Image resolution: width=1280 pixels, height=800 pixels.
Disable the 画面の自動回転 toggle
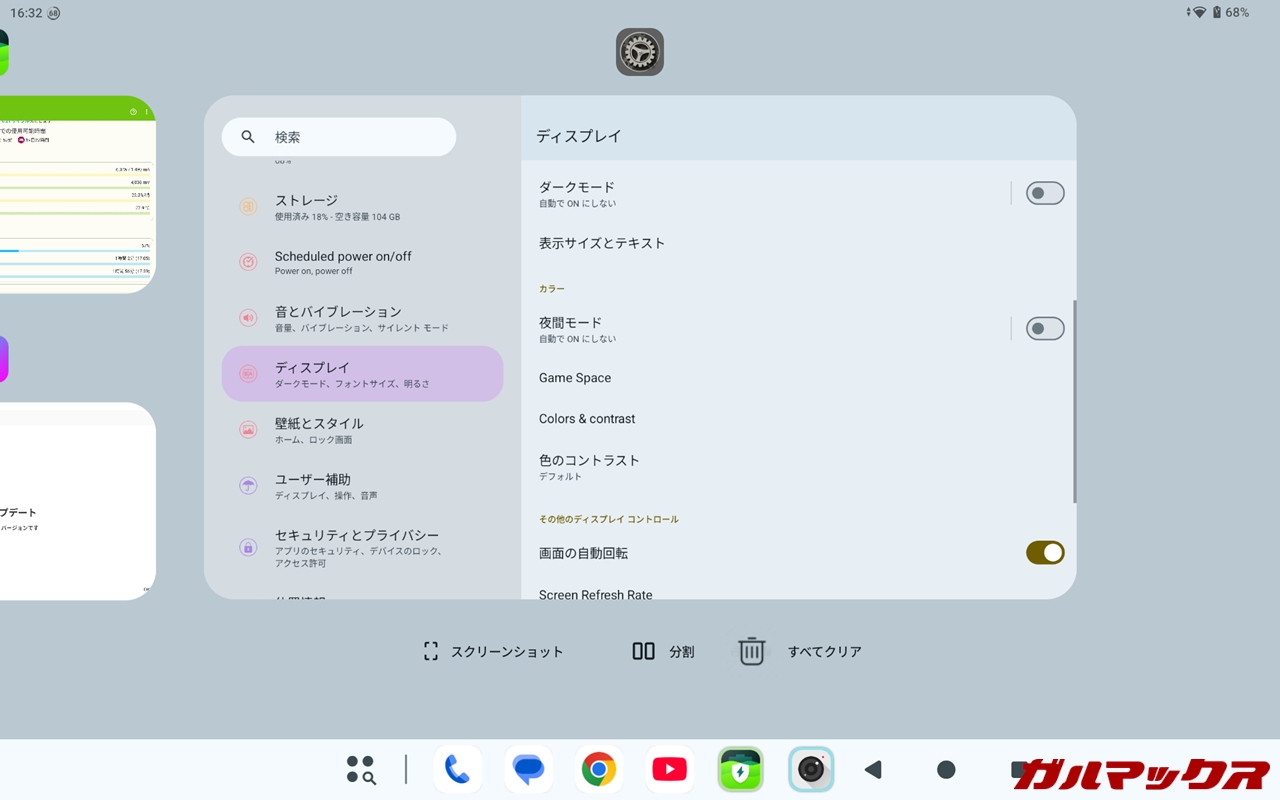click(x=1044, y=553)
